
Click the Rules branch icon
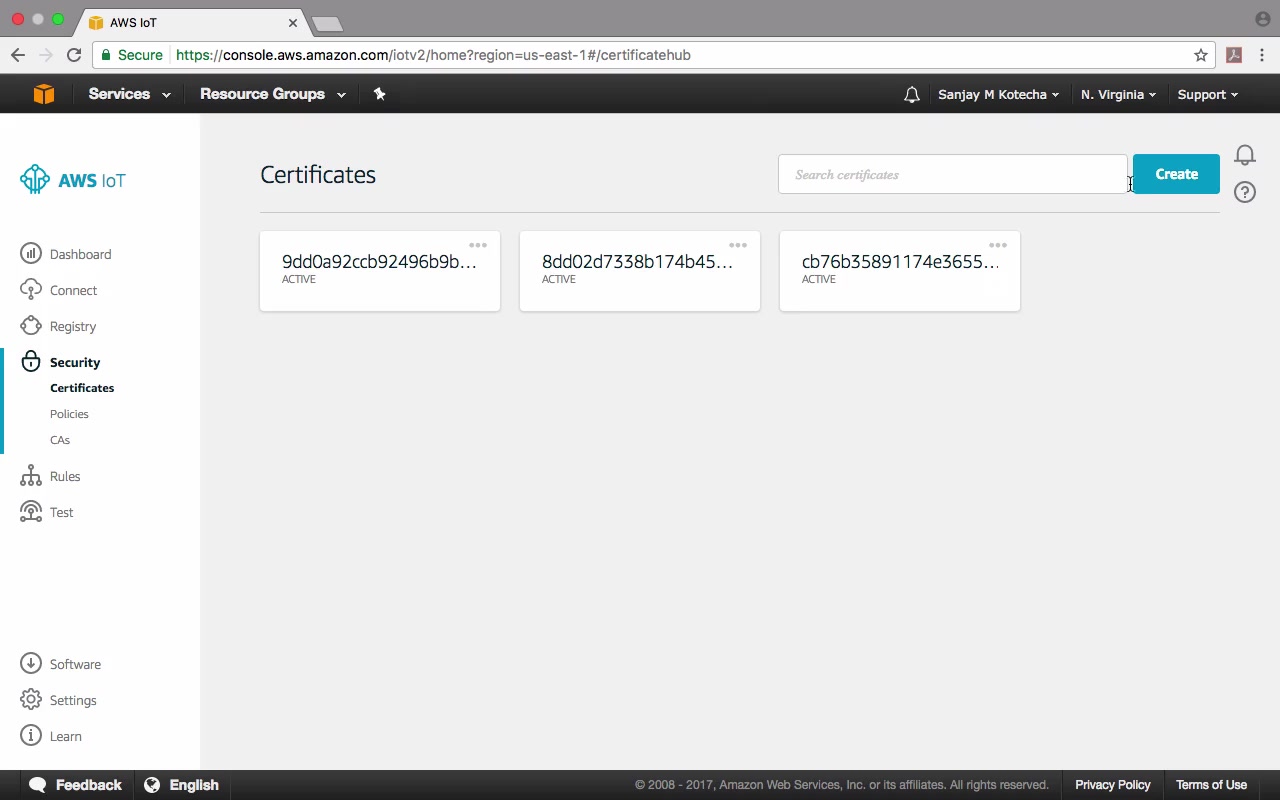coord(31,476)
